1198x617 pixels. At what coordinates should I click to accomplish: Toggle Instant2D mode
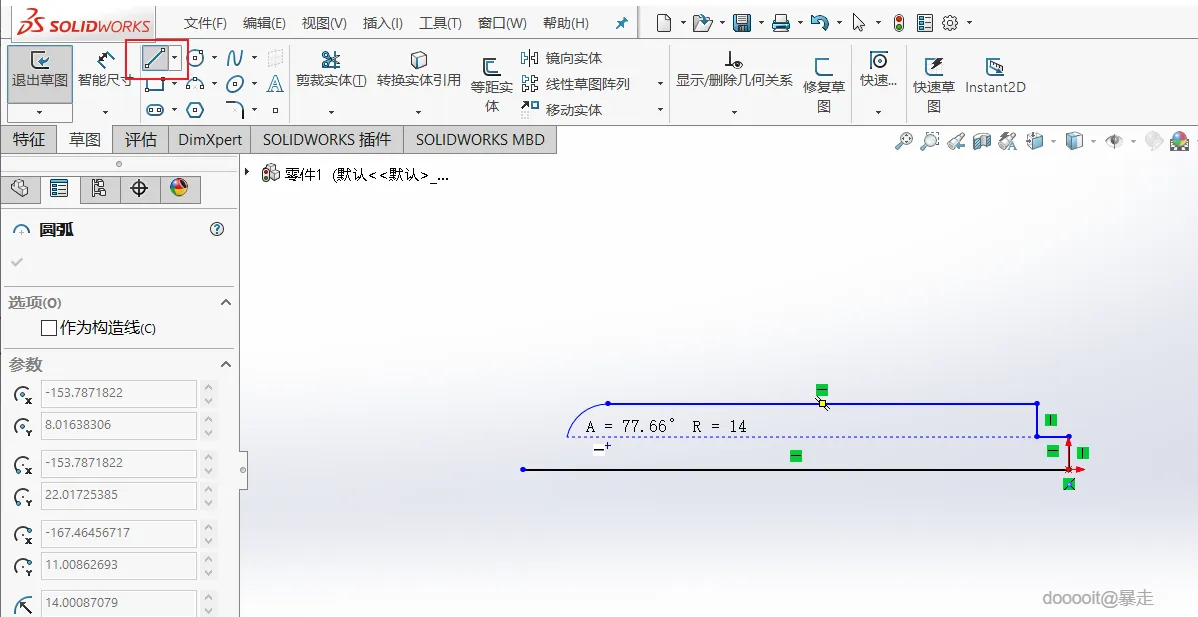click(x=995, y=76)
